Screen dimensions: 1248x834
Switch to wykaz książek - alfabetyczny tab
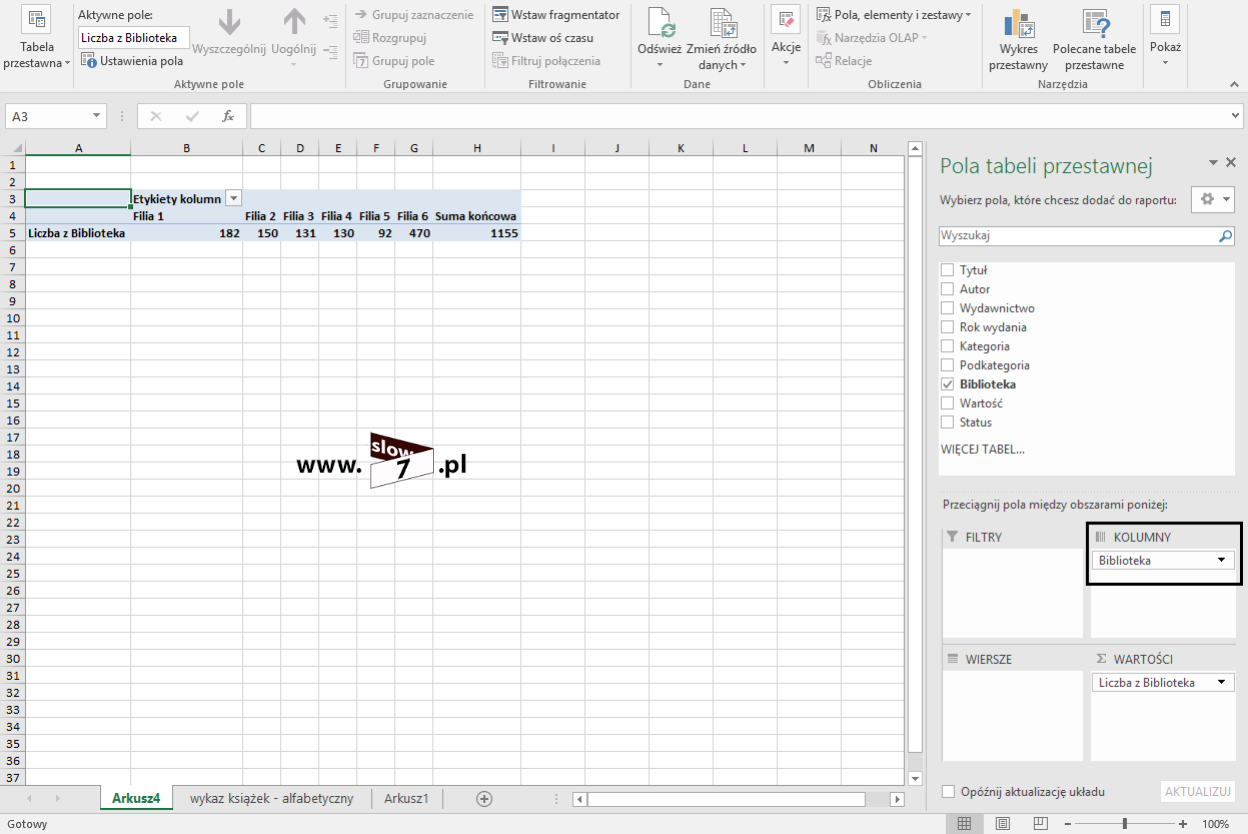coord(272,798)
